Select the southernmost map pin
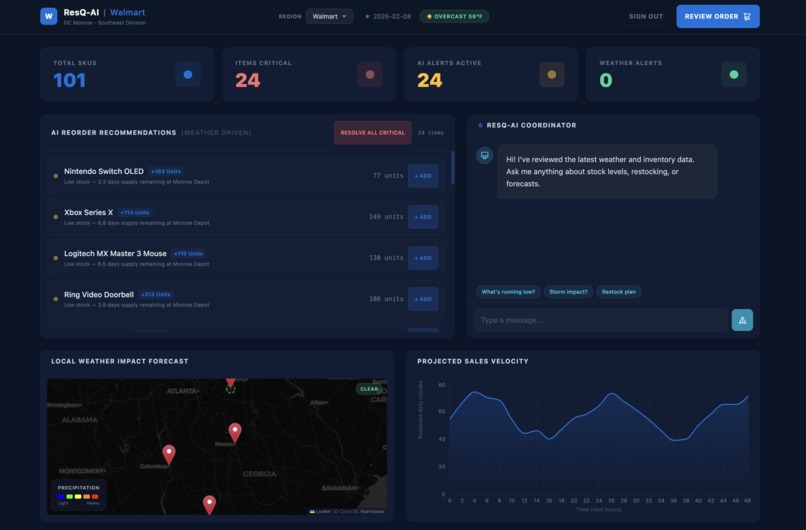The width and height of the screenshot is (806, 530). coord(209,504)
